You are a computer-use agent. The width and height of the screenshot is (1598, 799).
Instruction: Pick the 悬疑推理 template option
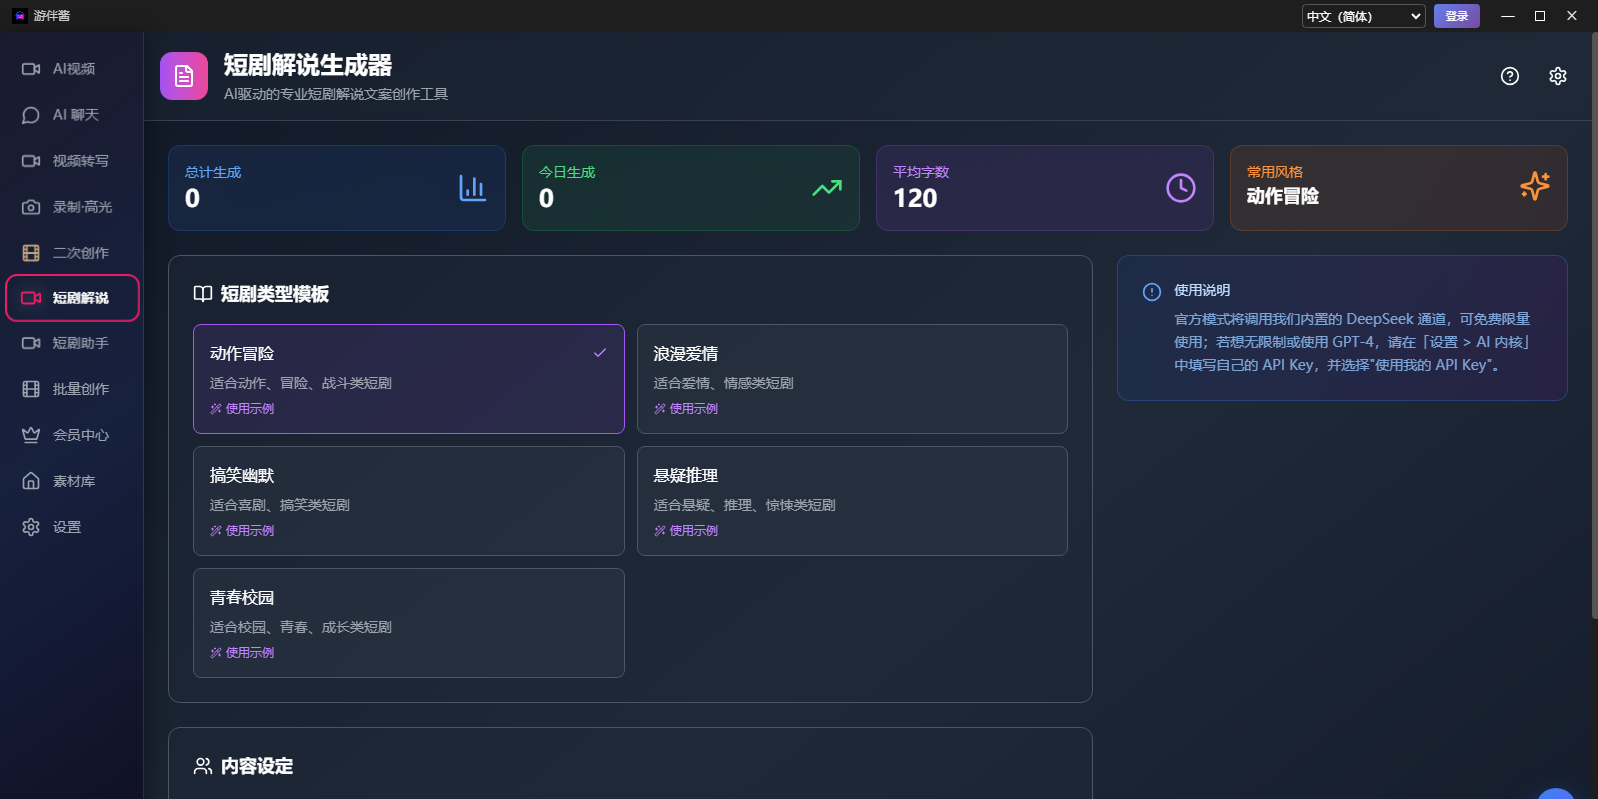(852, 500)
